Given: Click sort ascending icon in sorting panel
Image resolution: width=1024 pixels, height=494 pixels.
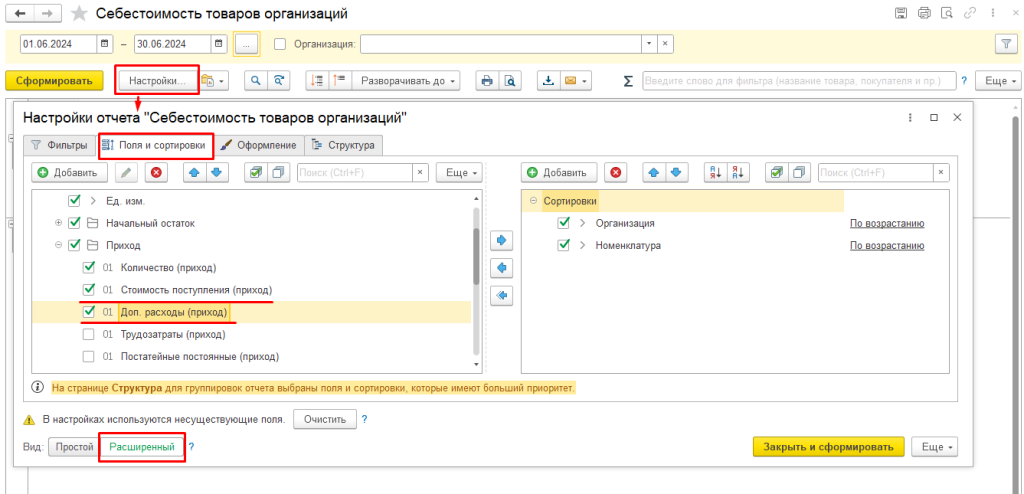Looking at the screenshot, I should (x=715, y=173).
